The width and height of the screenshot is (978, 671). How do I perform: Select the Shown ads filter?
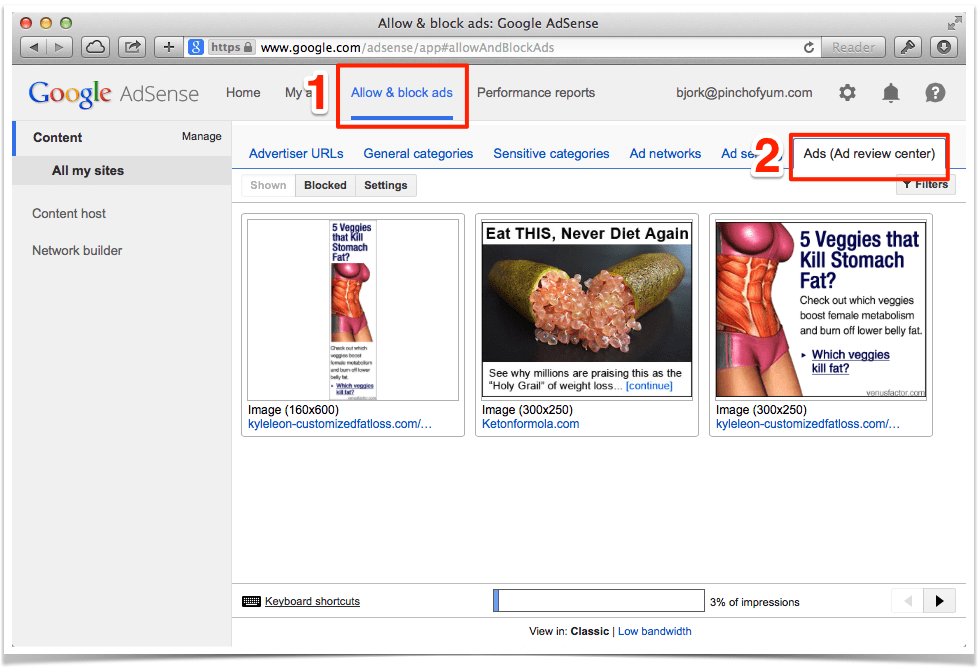pyautogui.click(x=267, y=185)
